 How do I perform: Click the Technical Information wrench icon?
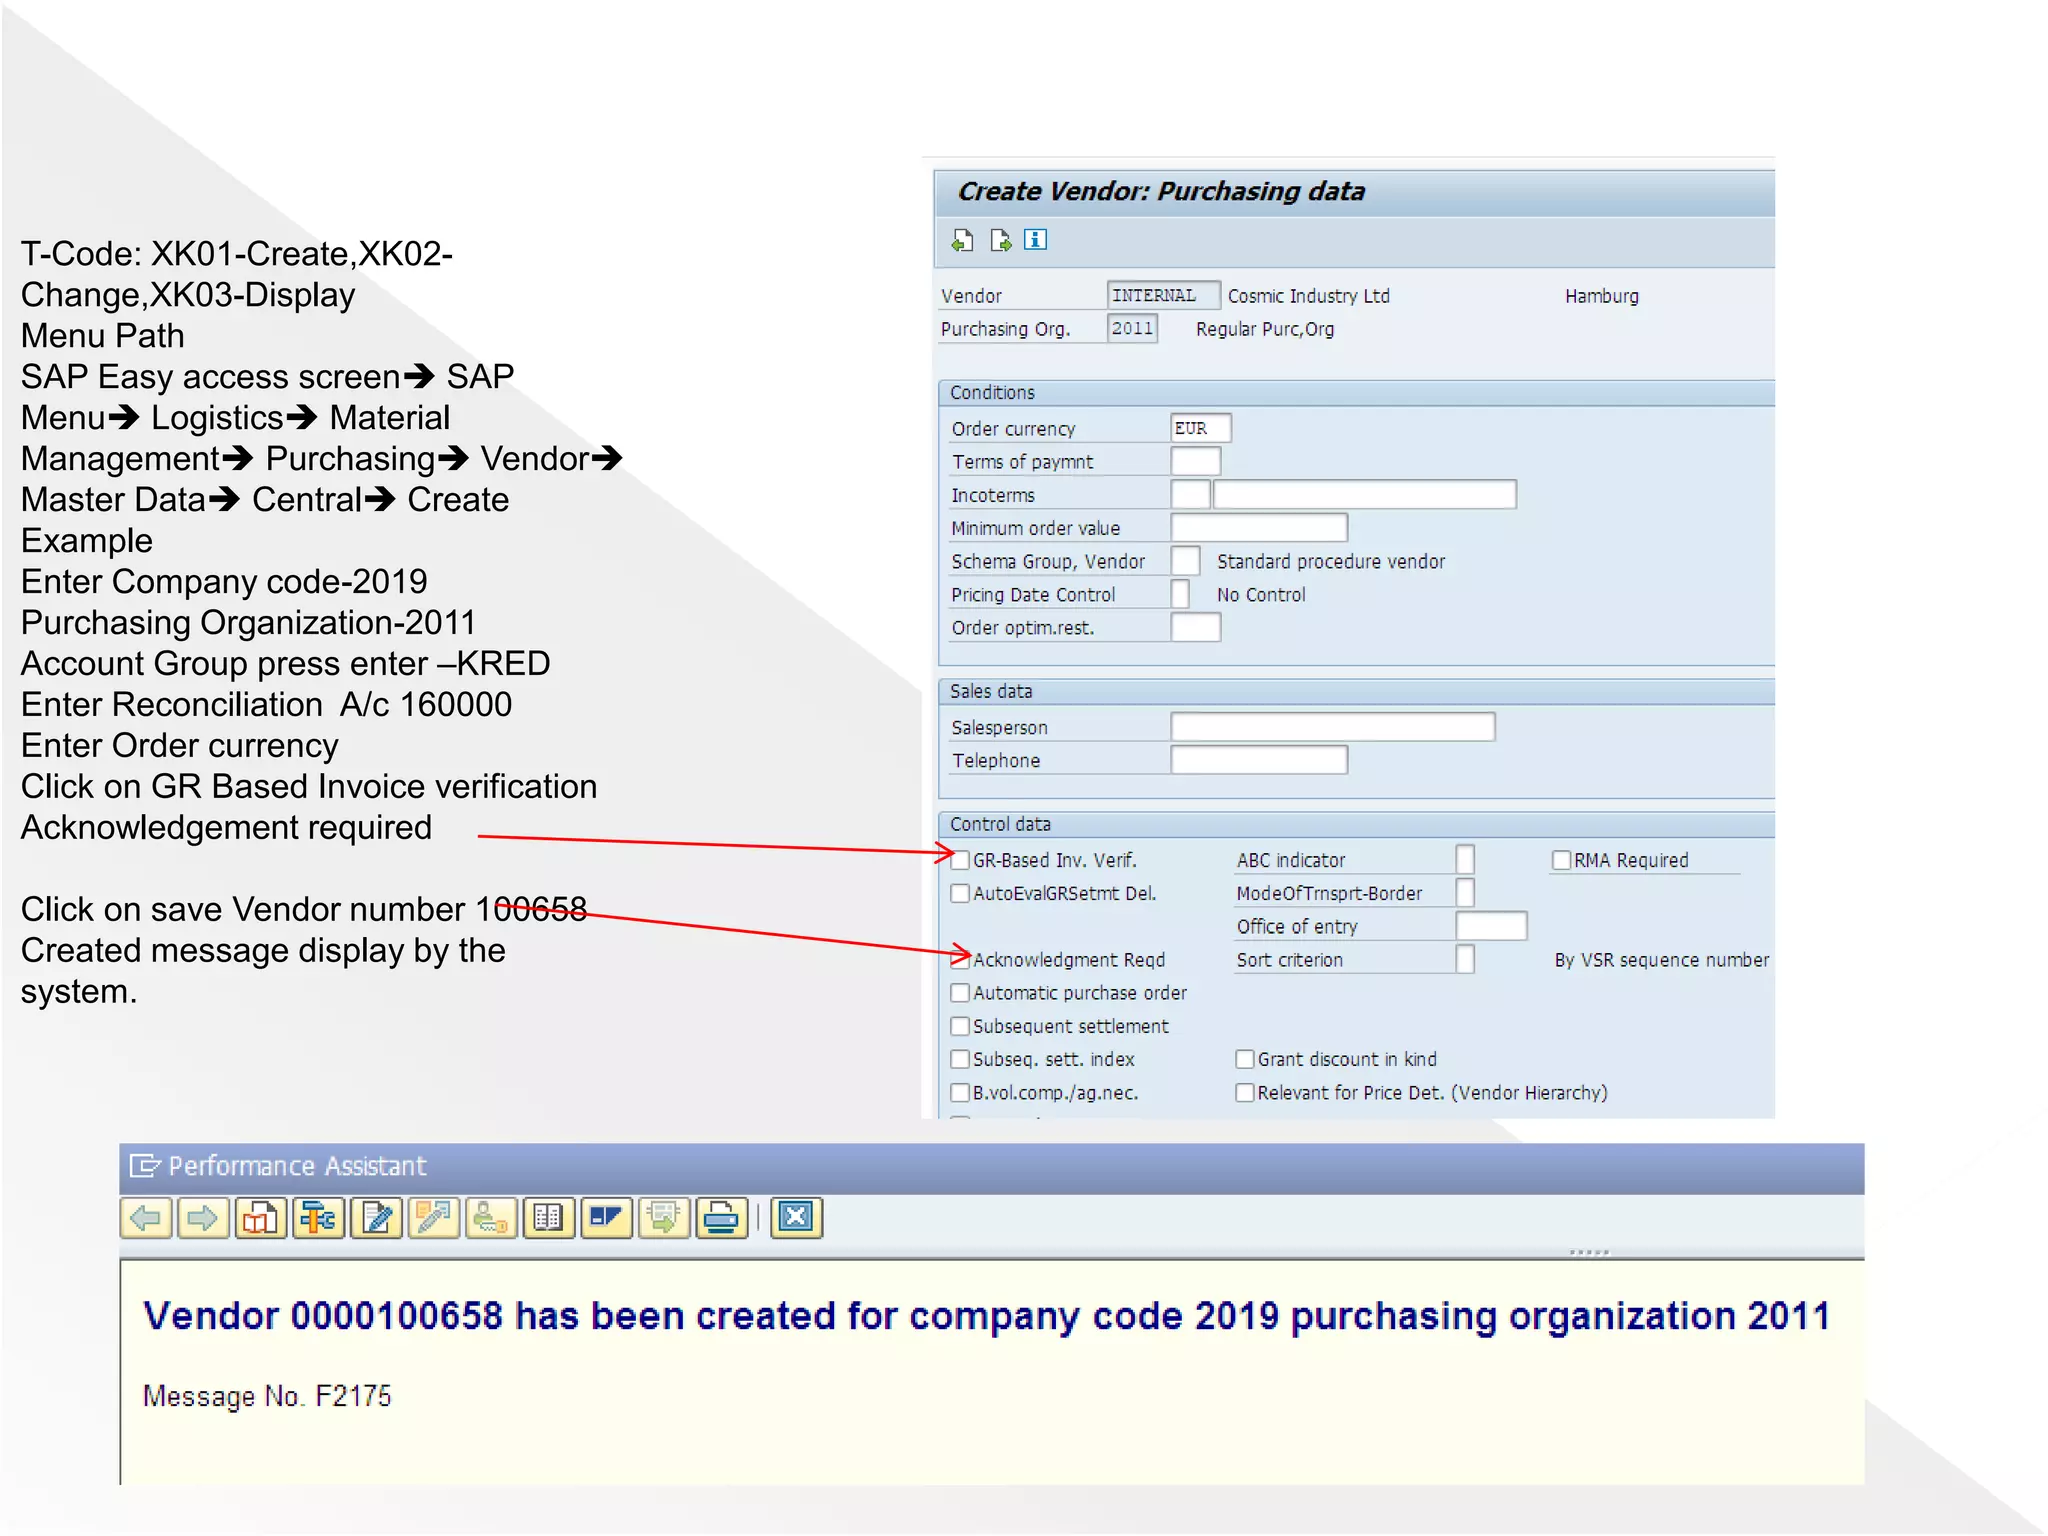point(319,1218)
